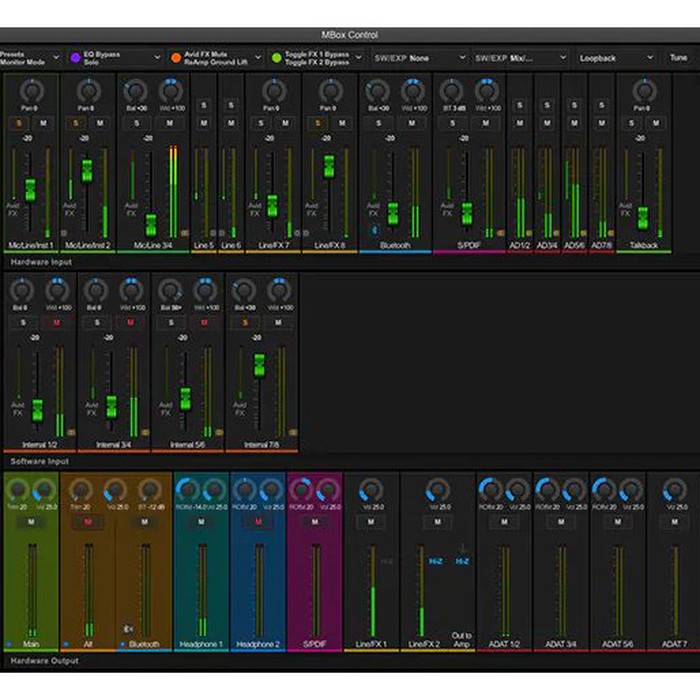Click the Bluetooth icon on Bluetooth input channel
The image size is (700, 700).
click(x=375, y=230)
